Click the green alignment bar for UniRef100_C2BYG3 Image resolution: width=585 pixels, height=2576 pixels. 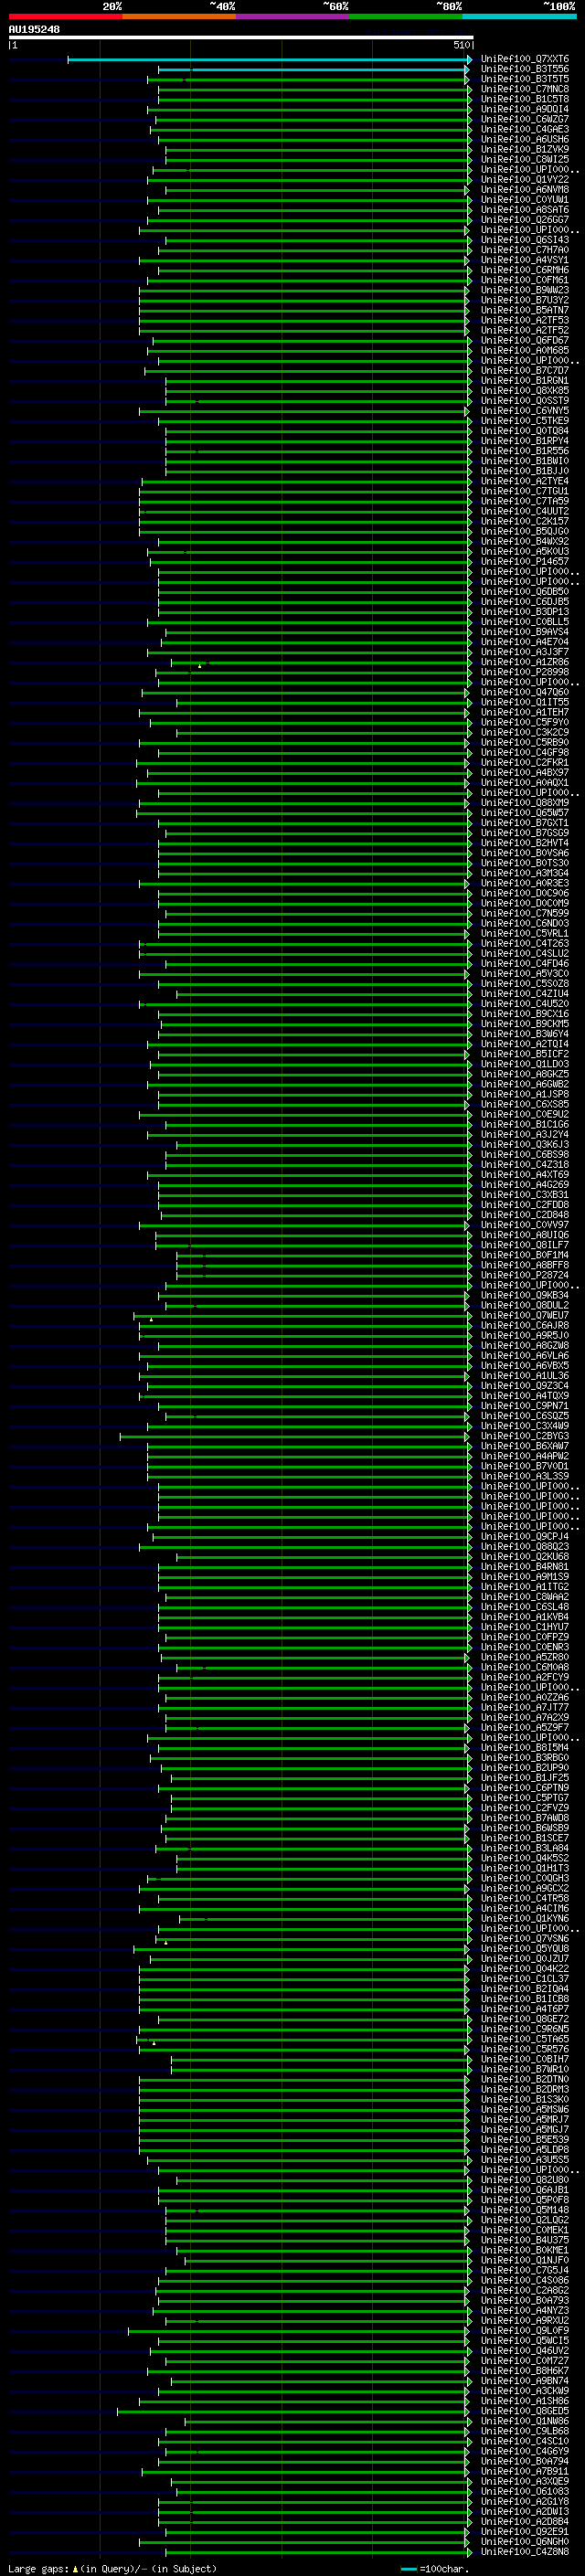tap(294, 1436)
